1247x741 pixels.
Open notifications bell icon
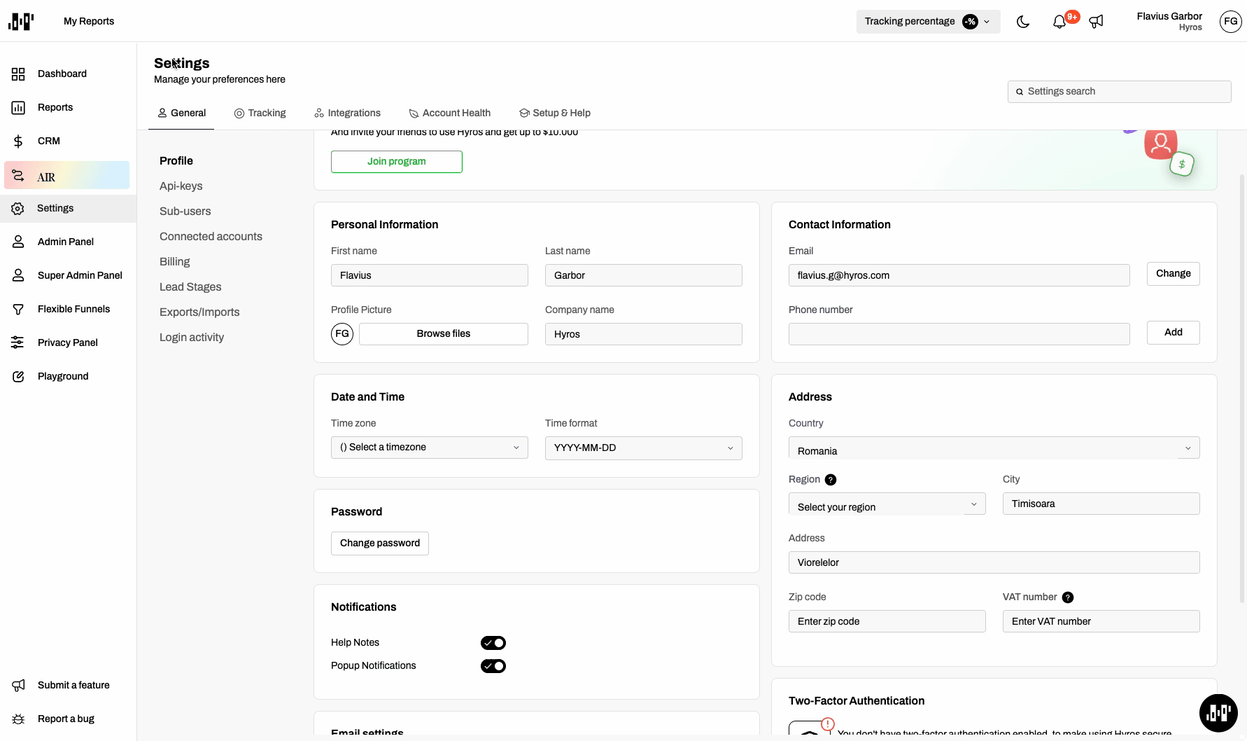coord(1059,22)
